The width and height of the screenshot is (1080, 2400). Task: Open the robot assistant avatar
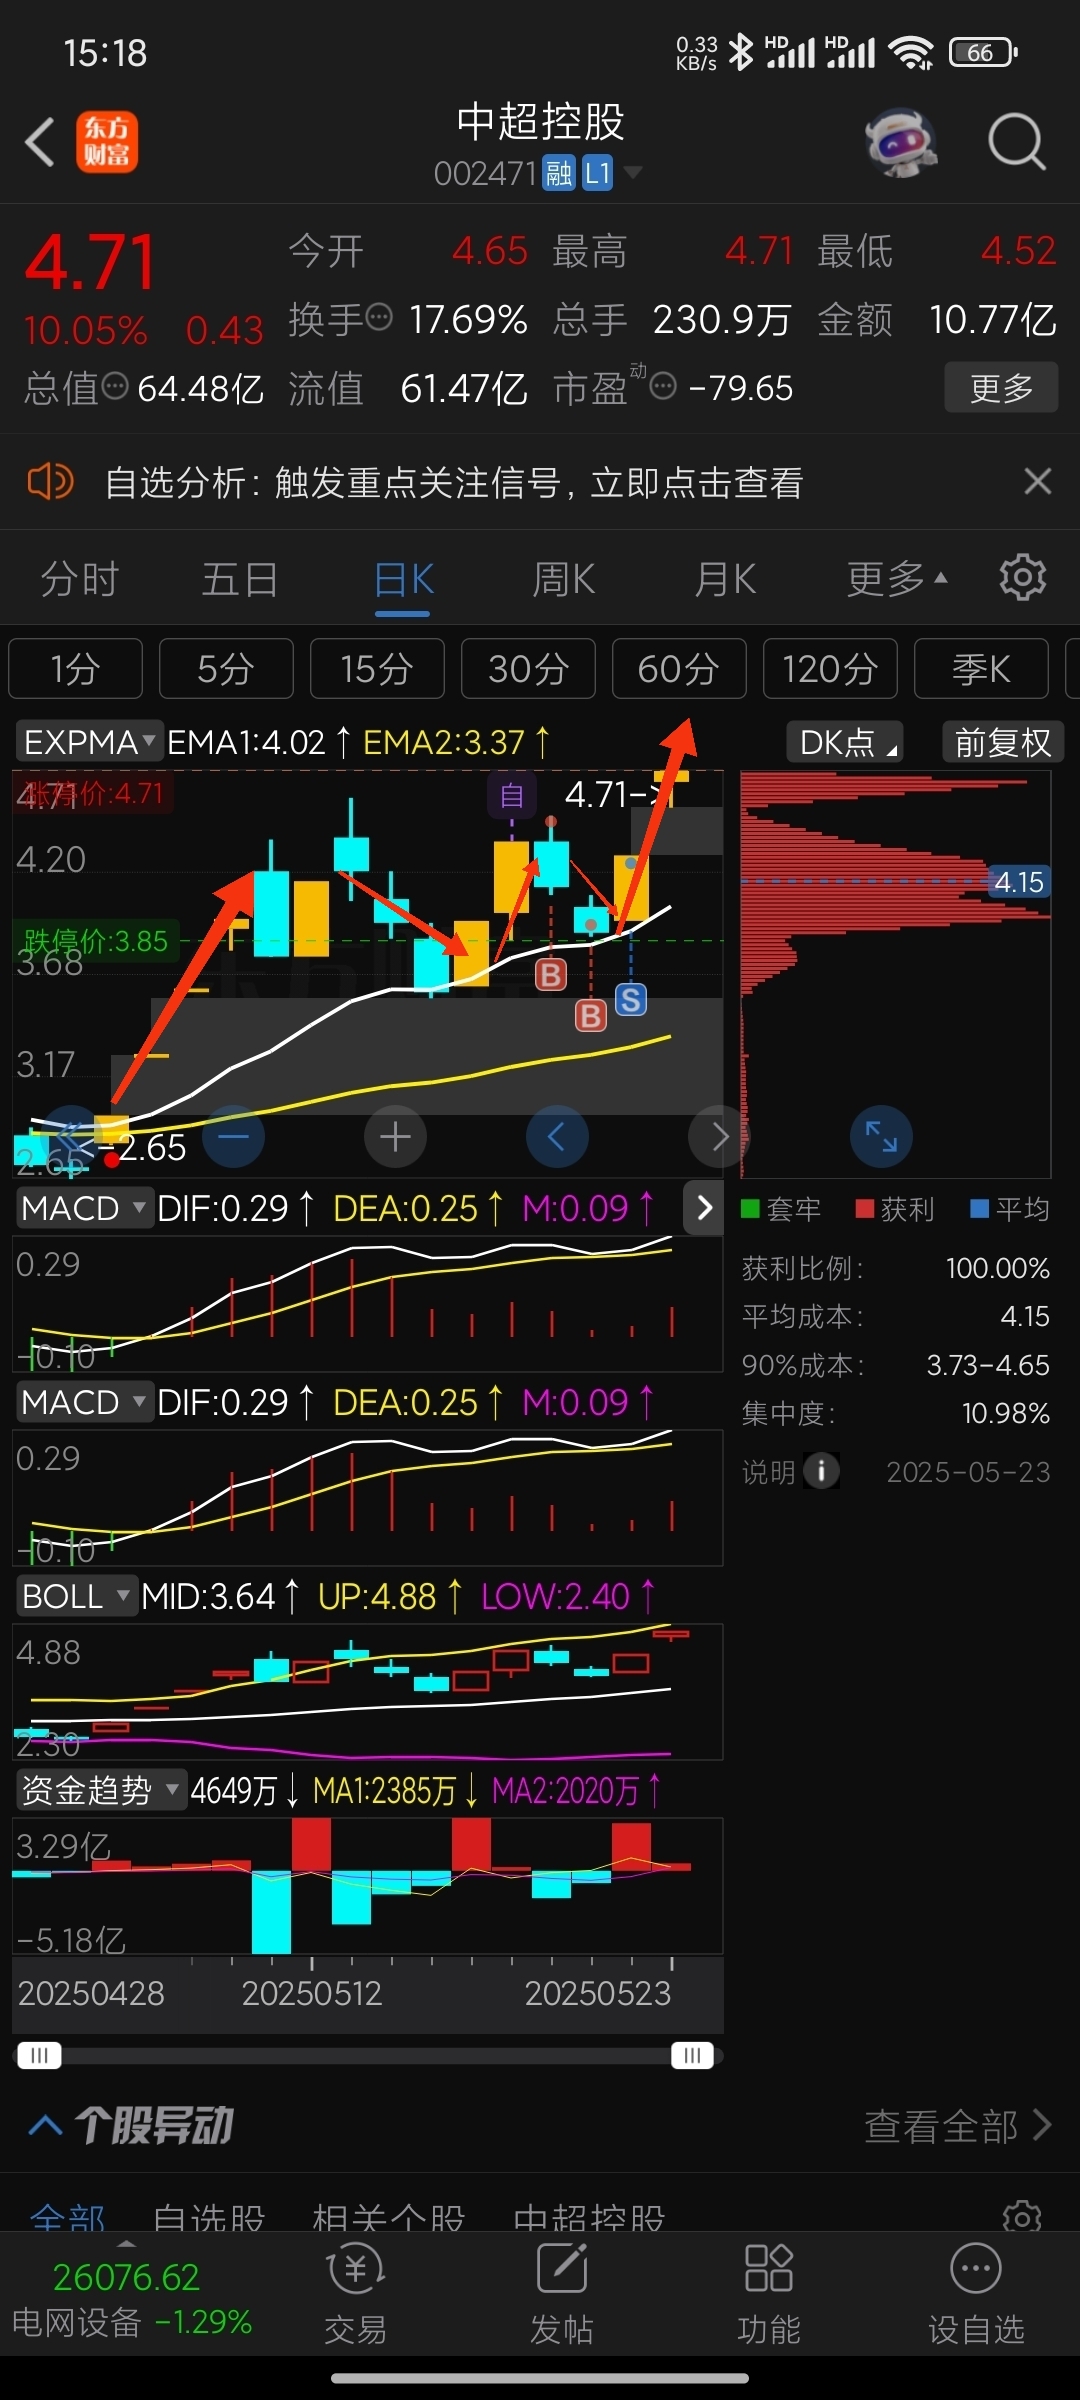click(901, 142)
